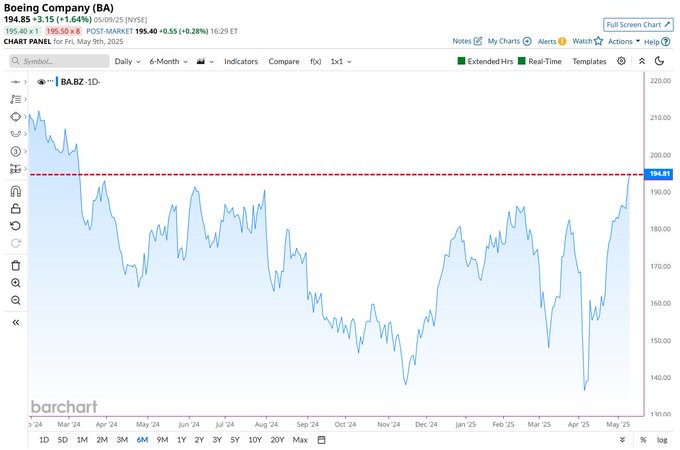The height and width of the screenshot is (450, 680).
Task: Click the trash delete drawings icon
Action: pyautogui.click(x=16, y=265)
